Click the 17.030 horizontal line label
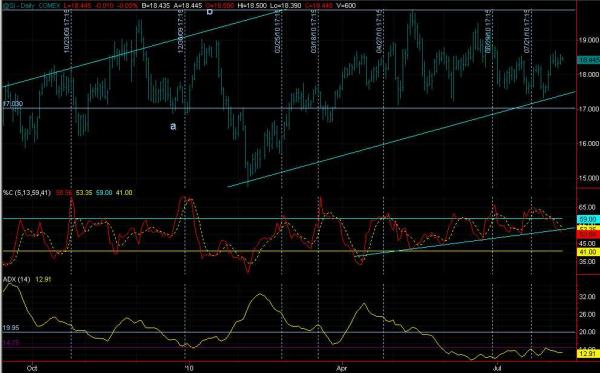 pyautogui.click(x=13, y=104)
